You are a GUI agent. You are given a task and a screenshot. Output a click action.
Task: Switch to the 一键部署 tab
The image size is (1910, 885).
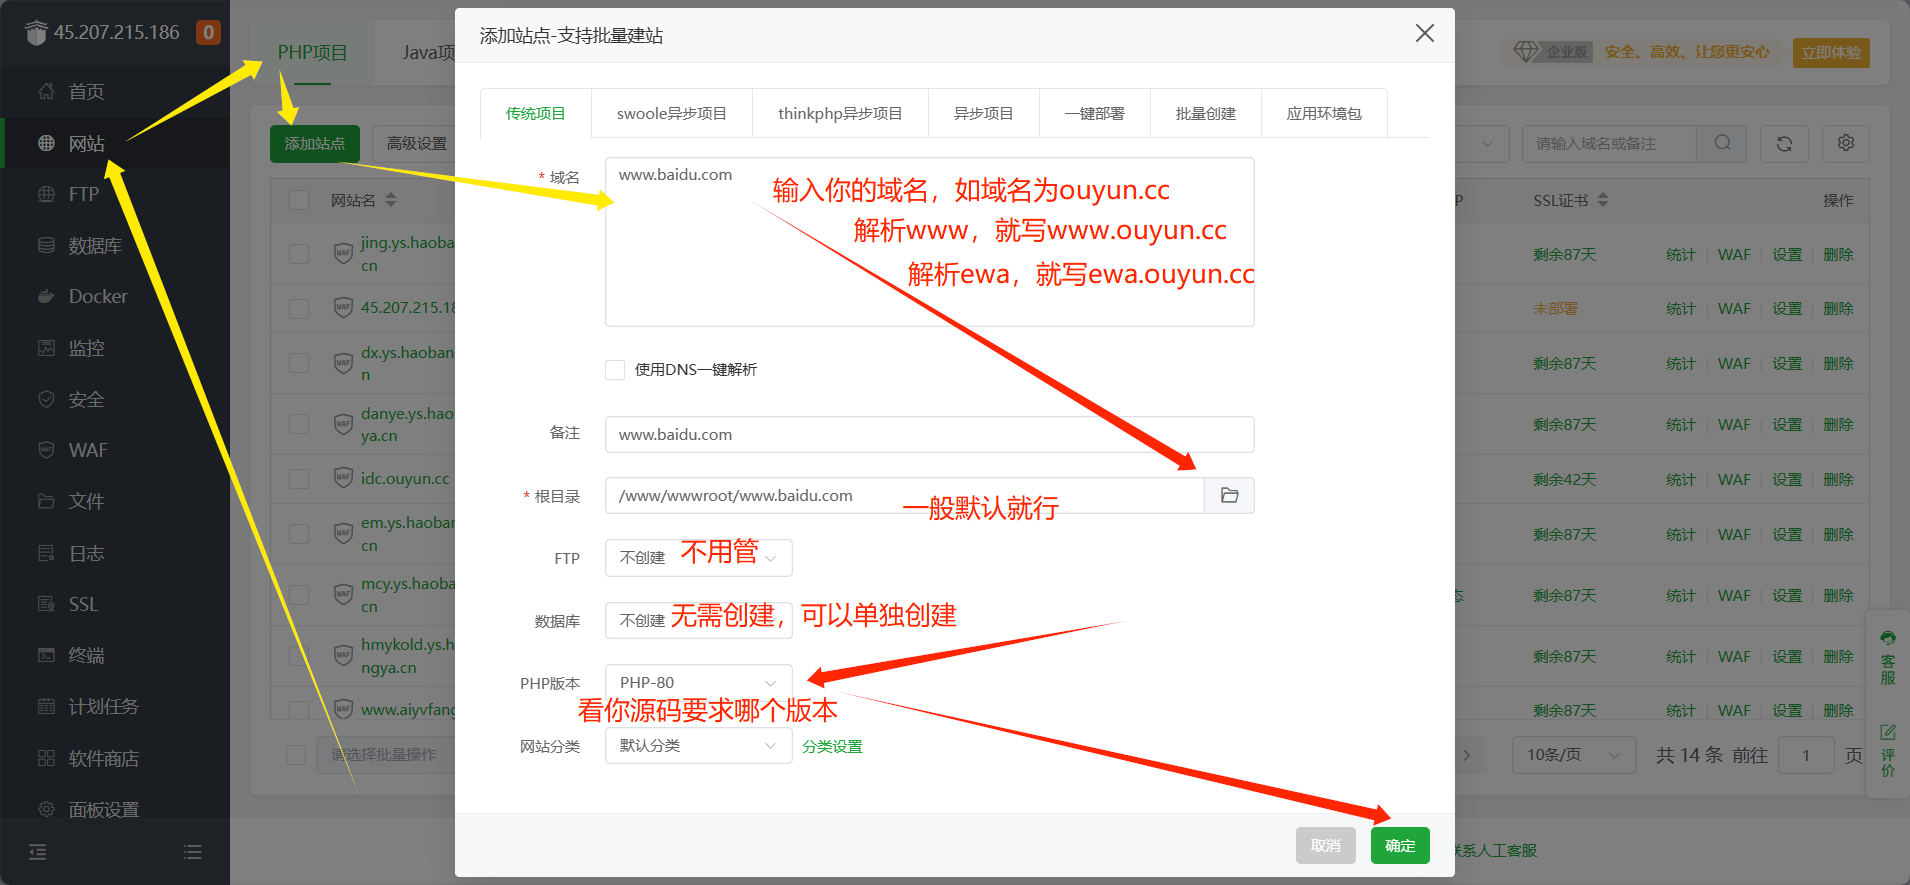coord(1094,114)
